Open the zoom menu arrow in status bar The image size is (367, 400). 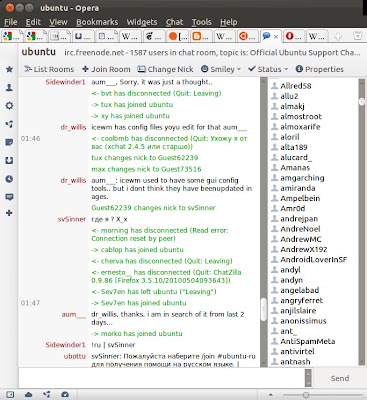[270, 395]
